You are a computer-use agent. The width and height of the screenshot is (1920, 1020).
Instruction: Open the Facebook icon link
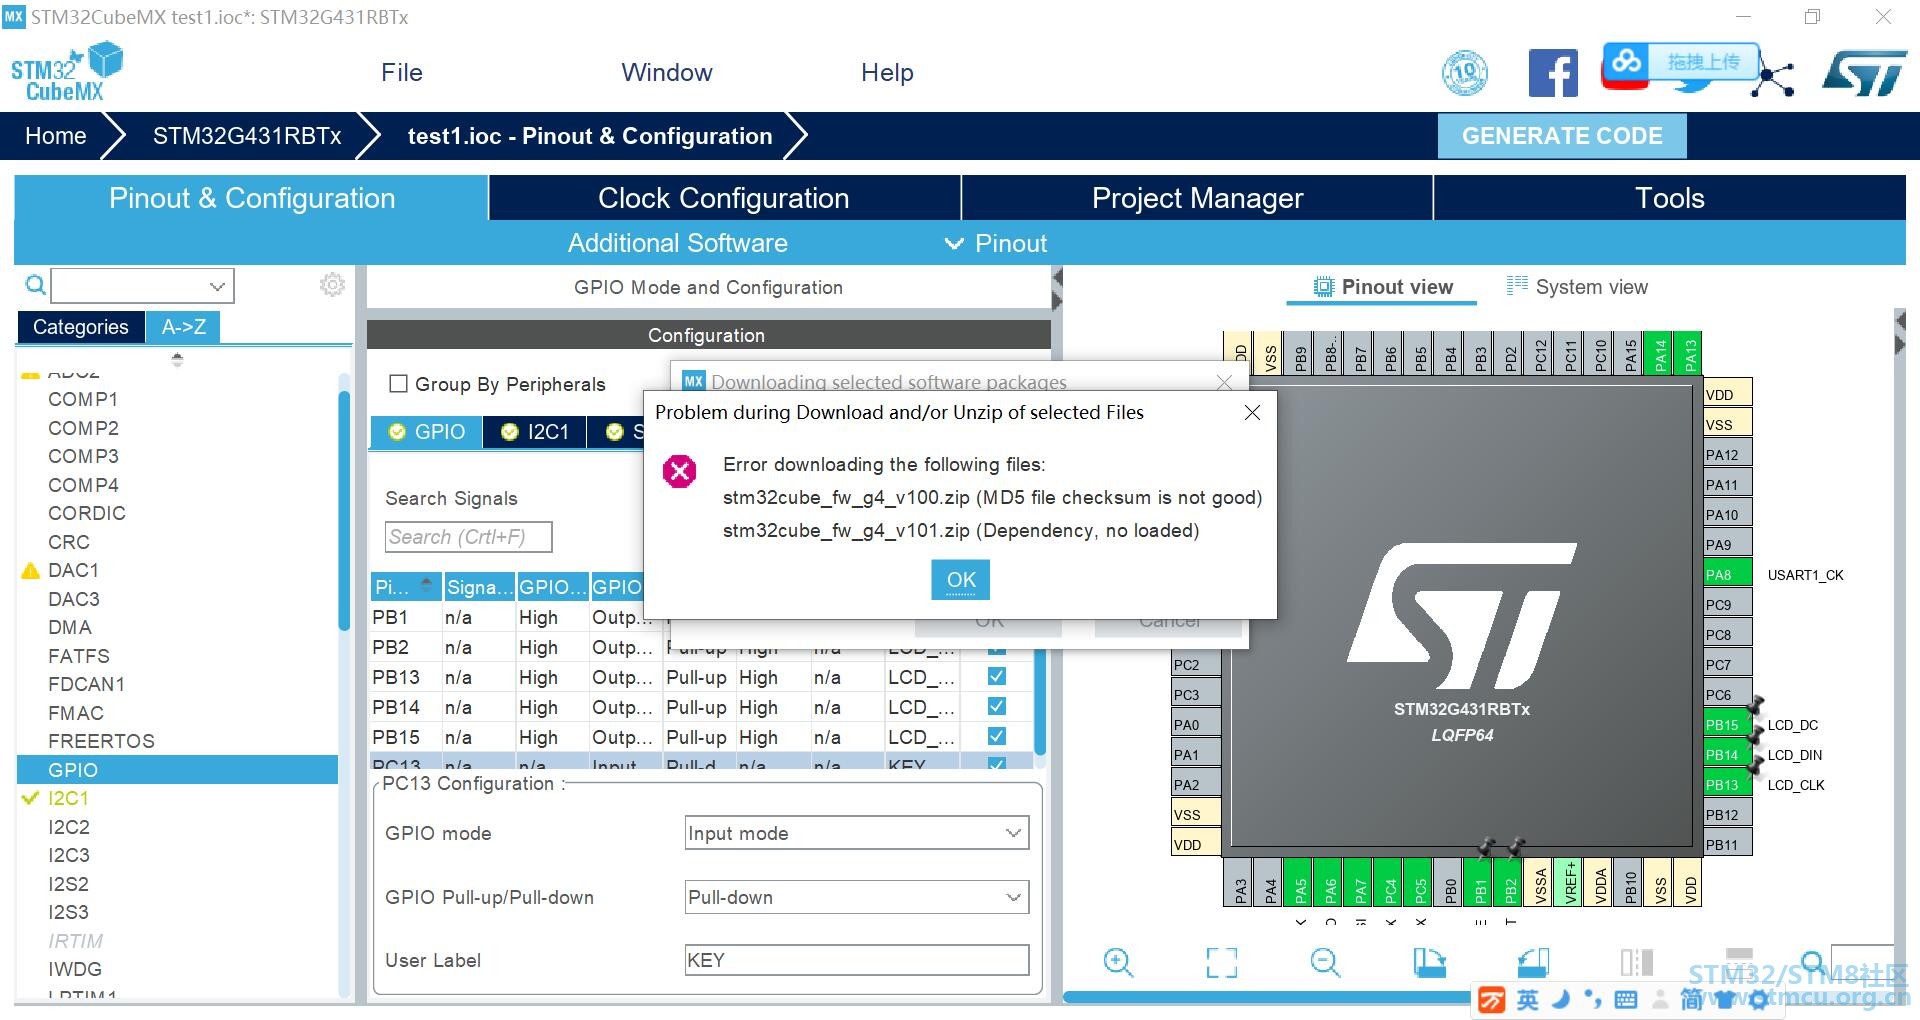1553,73
